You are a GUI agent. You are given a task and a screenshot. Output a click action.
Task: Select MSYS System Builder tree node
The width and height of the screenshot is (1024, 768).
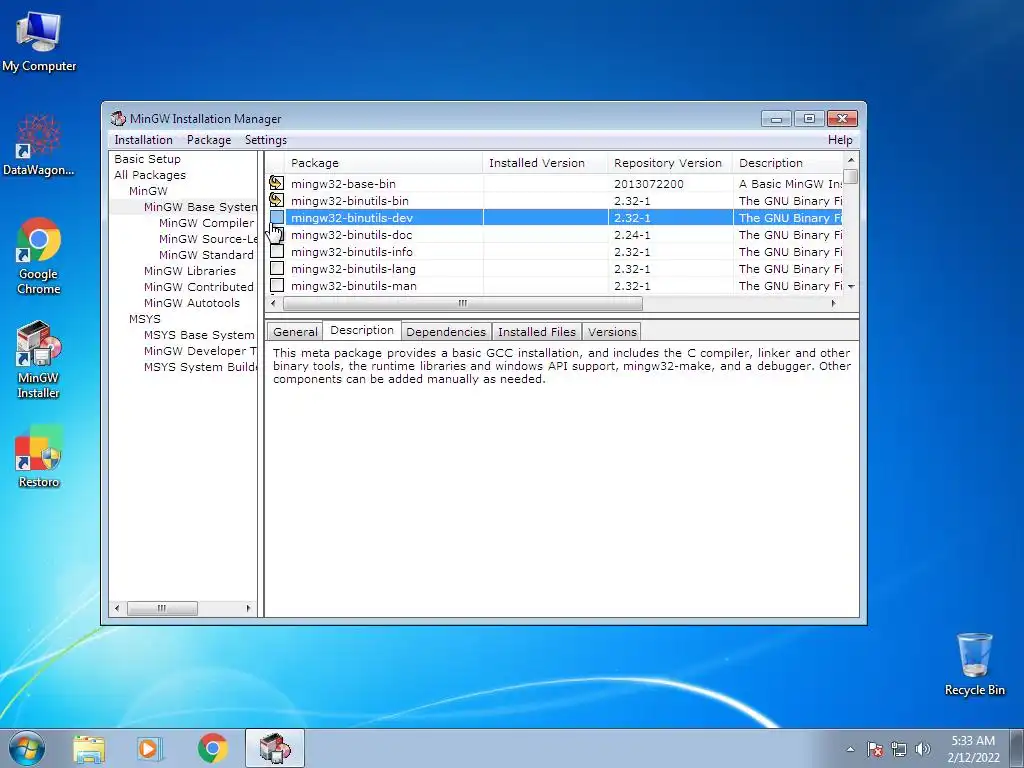tap(200, 367)
